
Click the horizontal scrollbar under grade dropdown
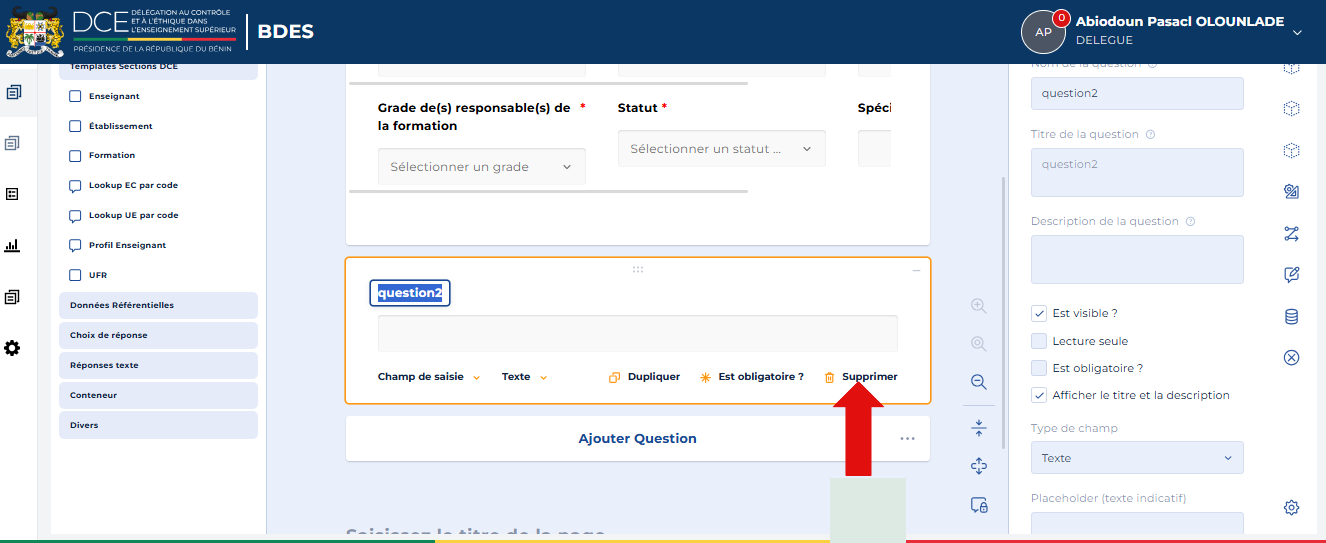[547, 191]
